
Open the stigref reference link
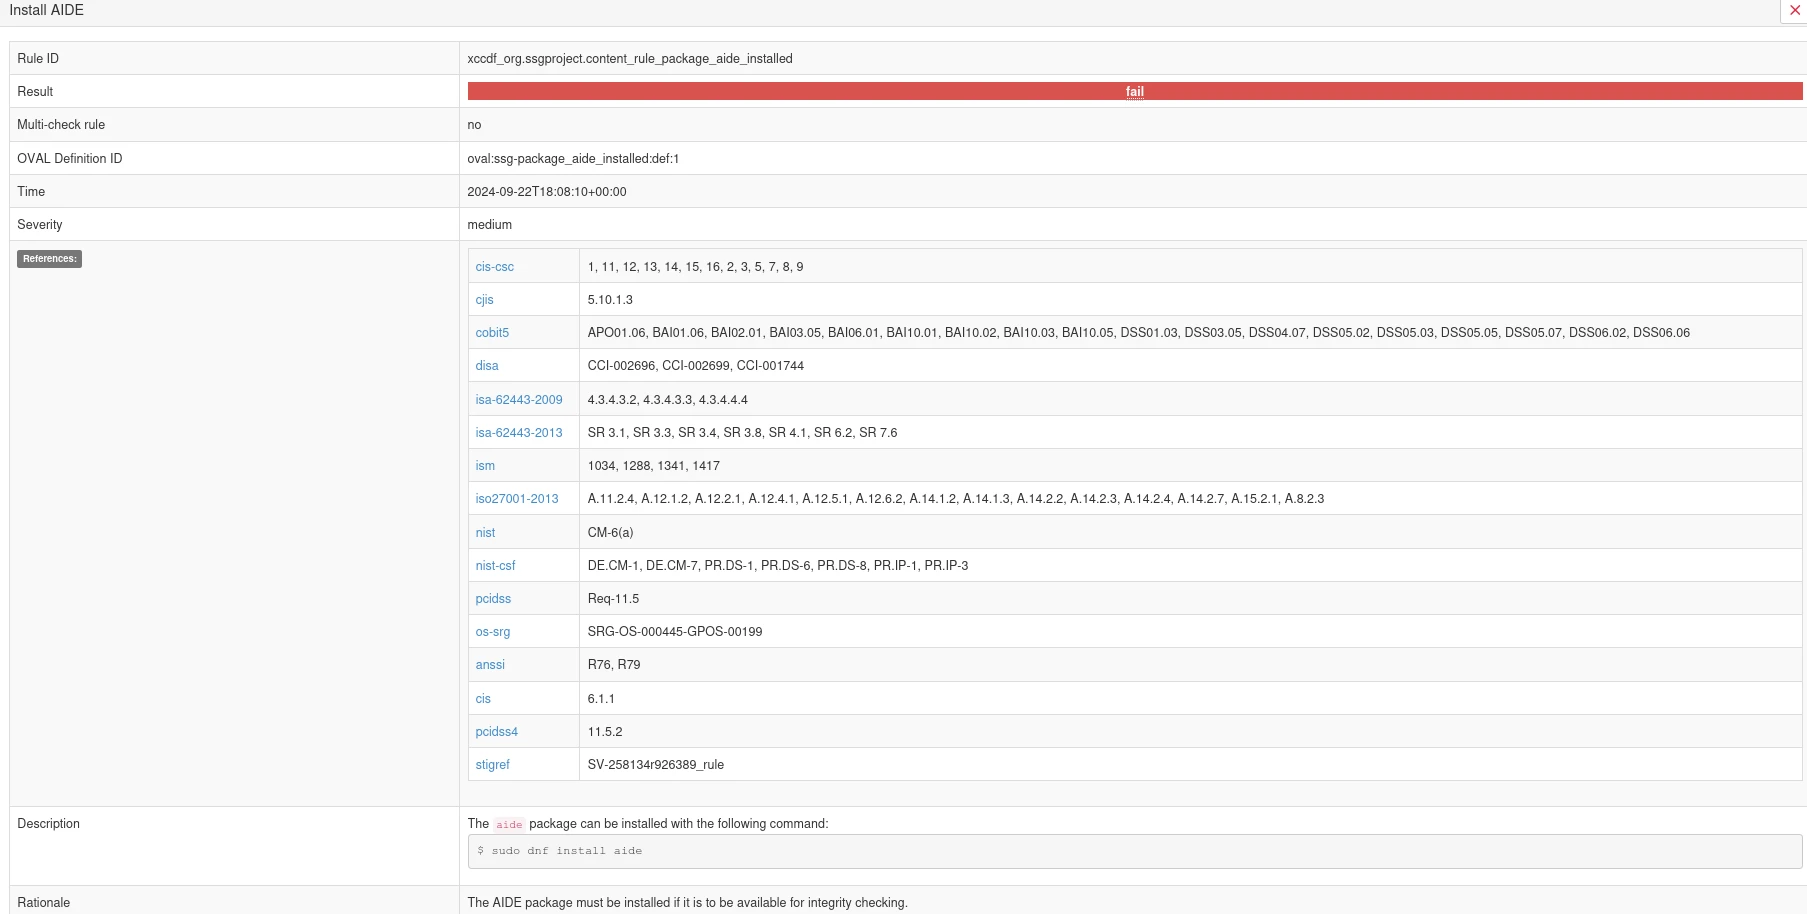coord(492,765)
